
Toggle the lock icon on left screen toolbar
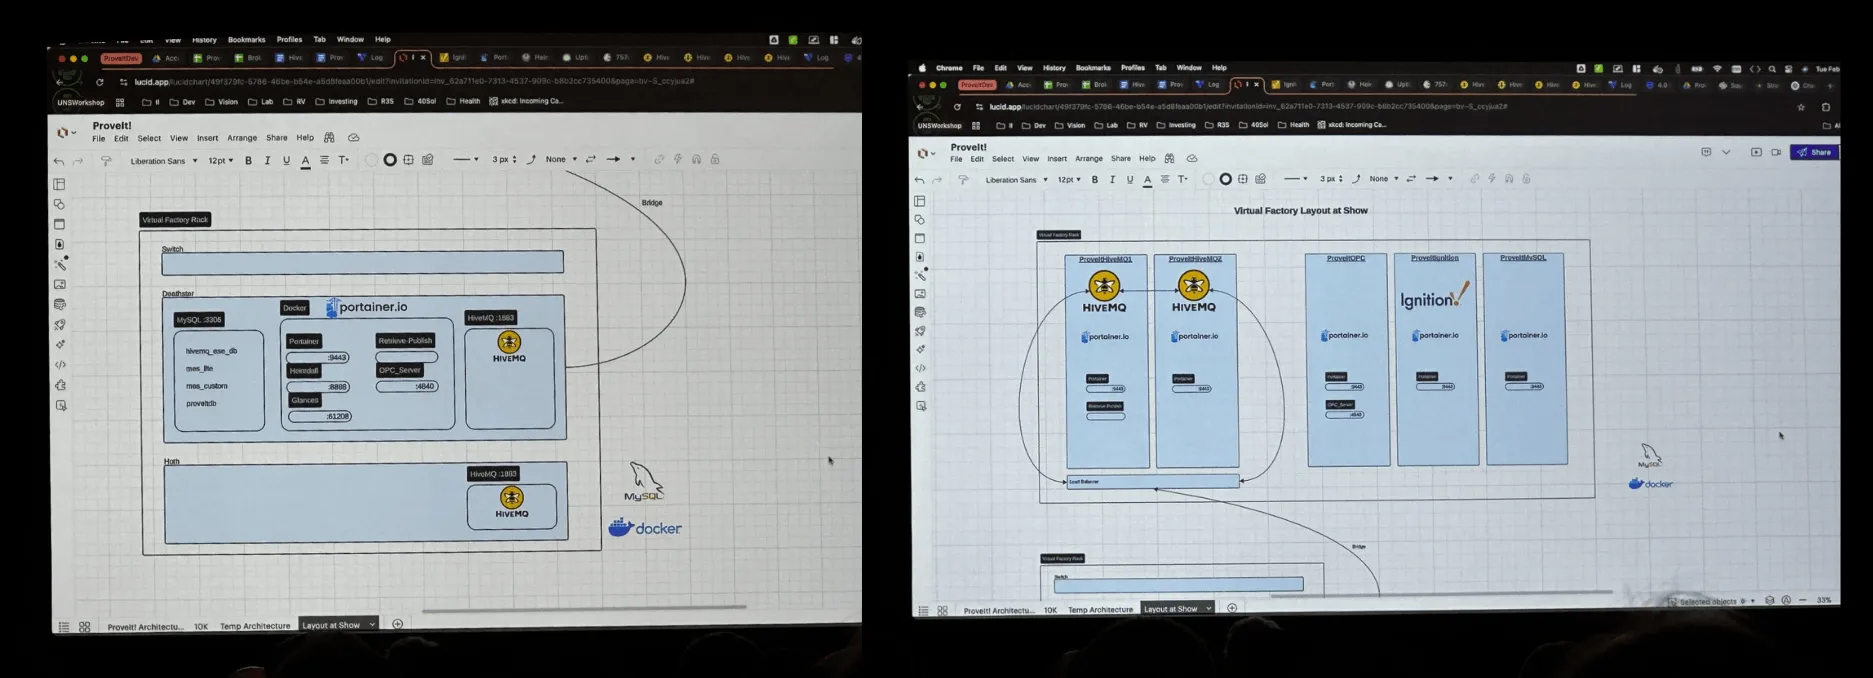[x=715, y=159]
